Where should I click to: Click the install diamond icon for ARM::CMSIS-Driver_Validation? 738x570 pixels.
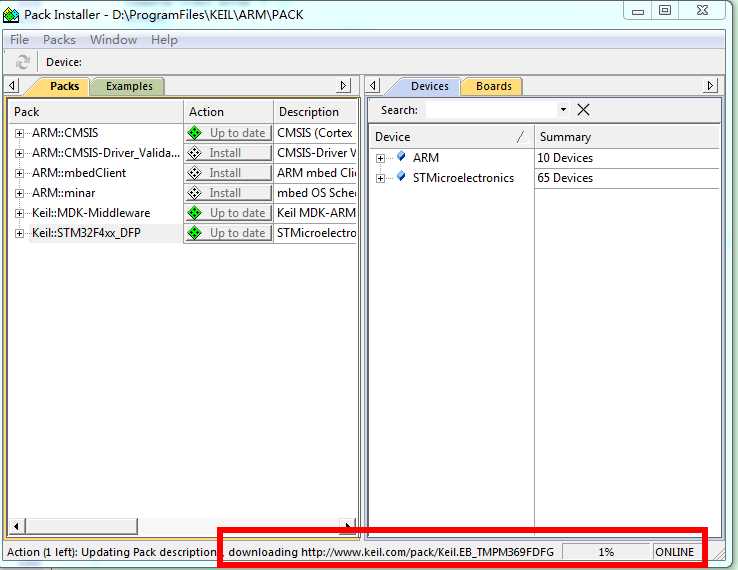click(194, 153)
